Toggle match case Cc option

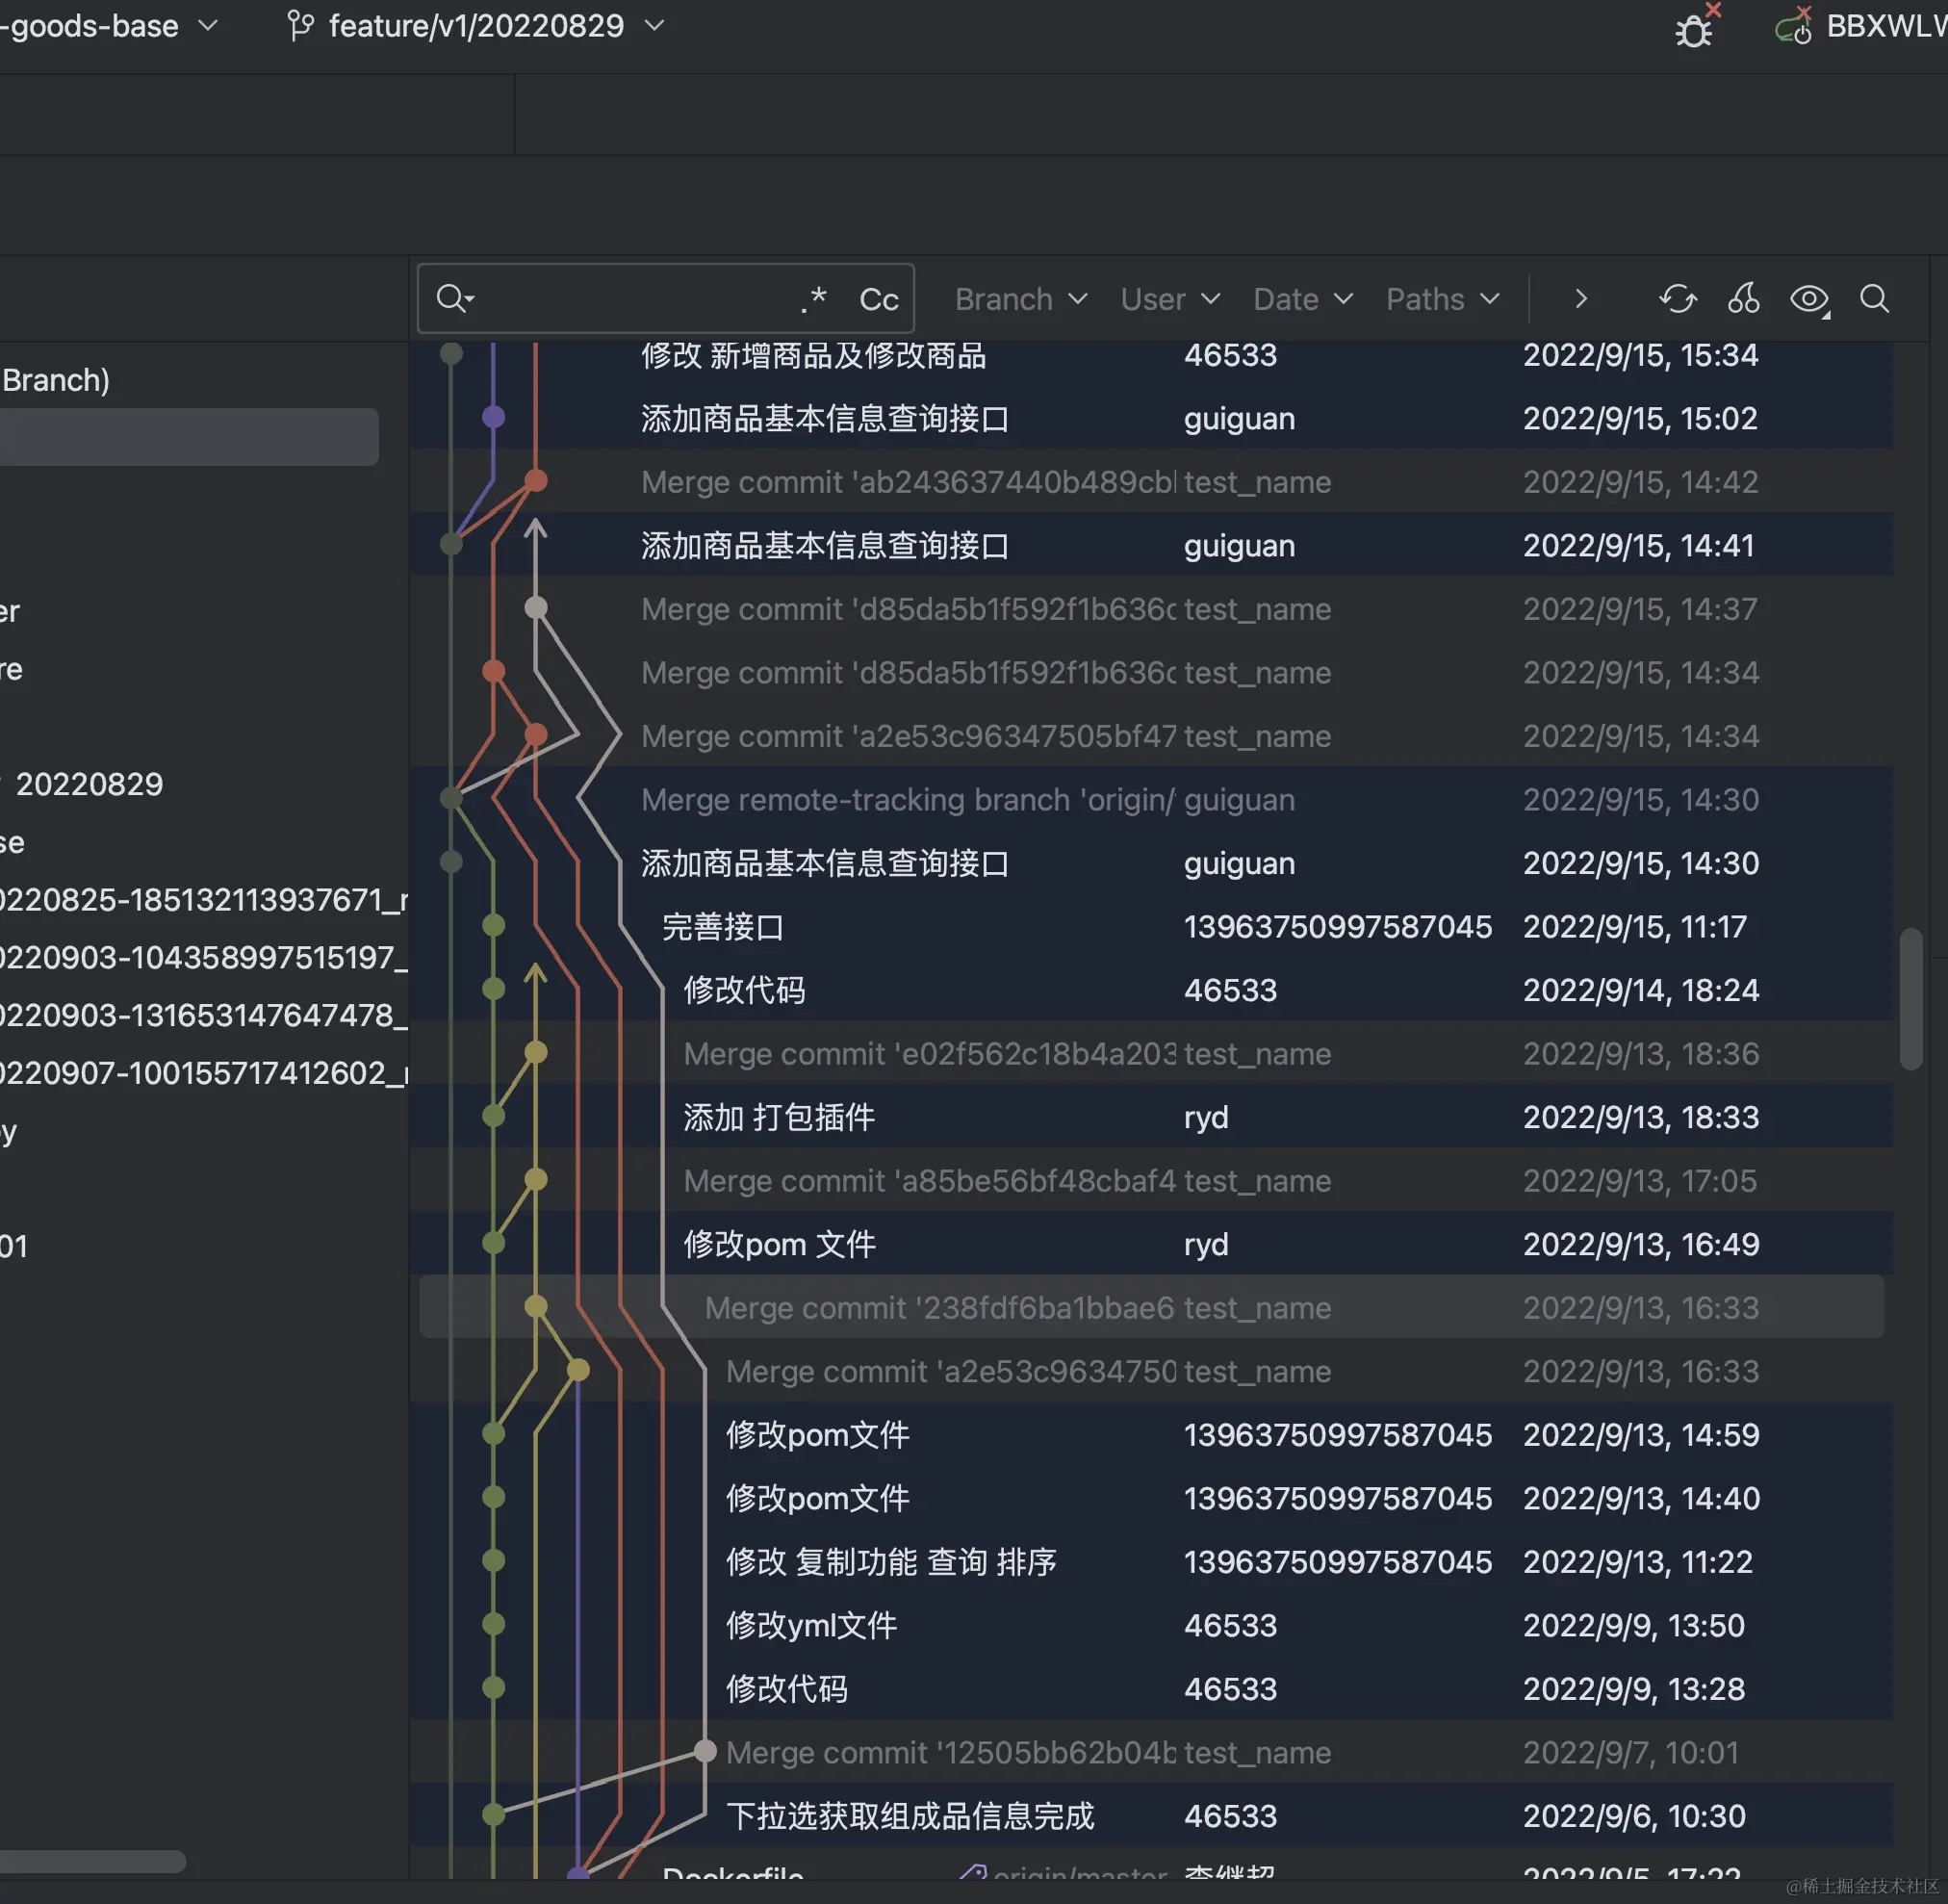click(878, 299)
